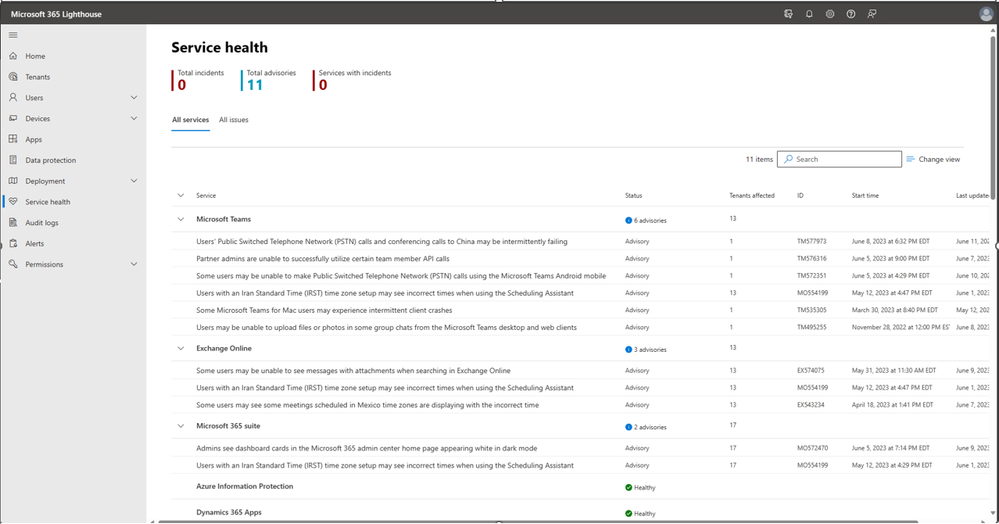Click the ID EX574075 cell

pyautogui.click(x=810, y=371)
